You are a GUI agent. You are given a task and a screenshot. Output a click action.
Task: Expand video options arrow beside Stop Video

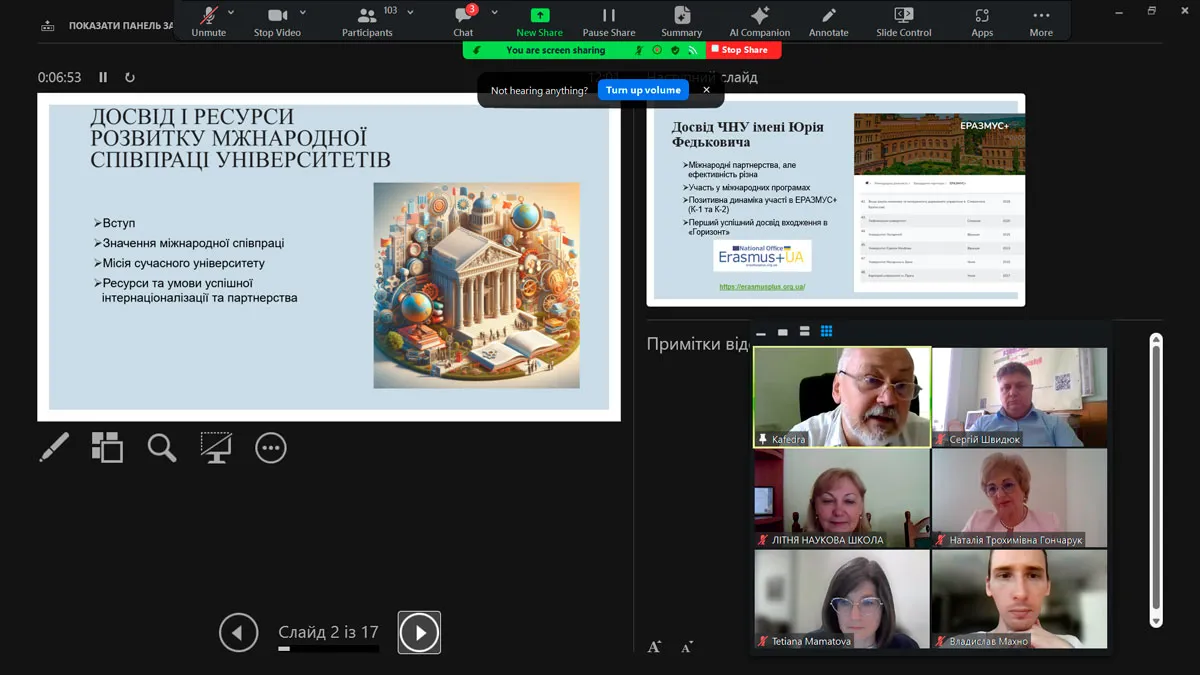pos(303,13)
